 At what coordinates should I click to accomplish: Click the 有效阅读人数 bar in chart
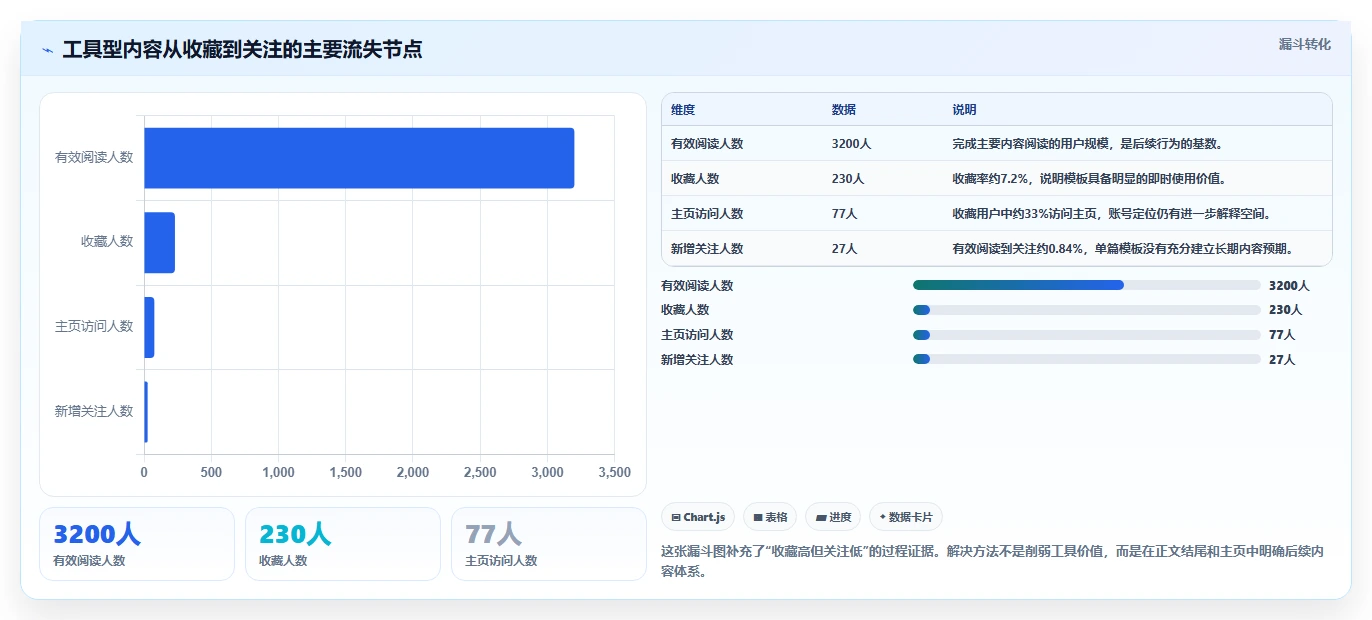359,158
